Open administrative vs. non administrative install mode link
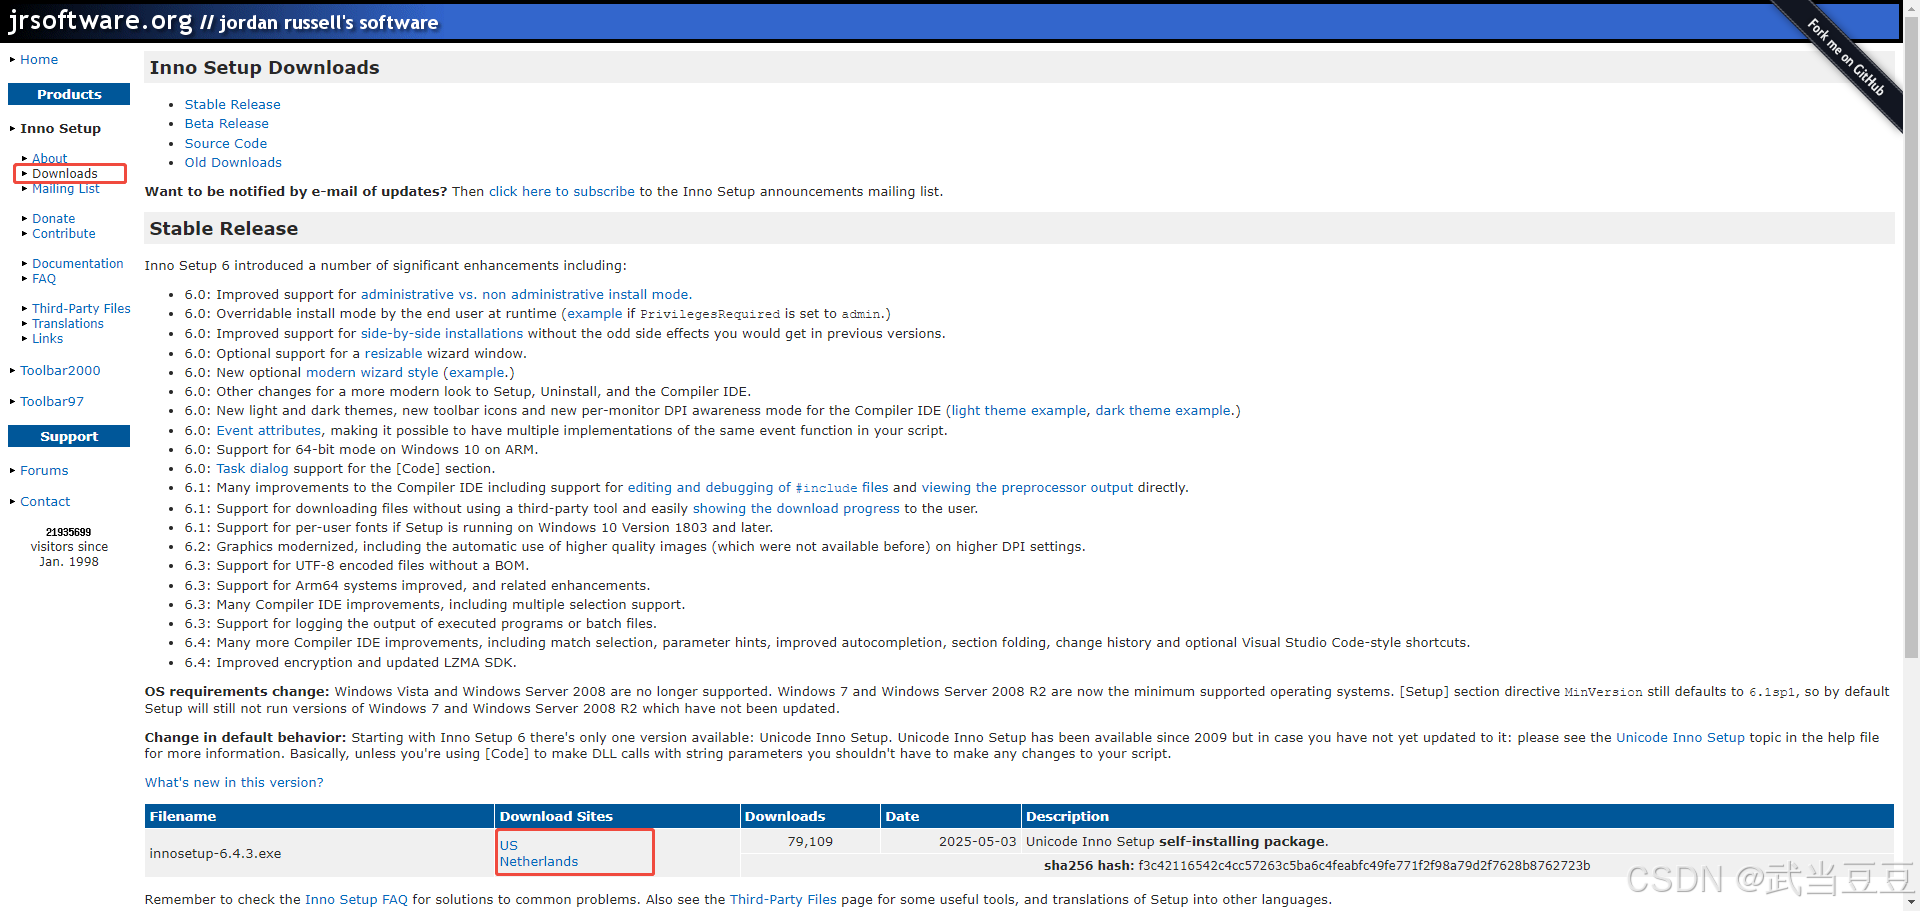This screenshot has width=1920, height=911. (526, 295)
